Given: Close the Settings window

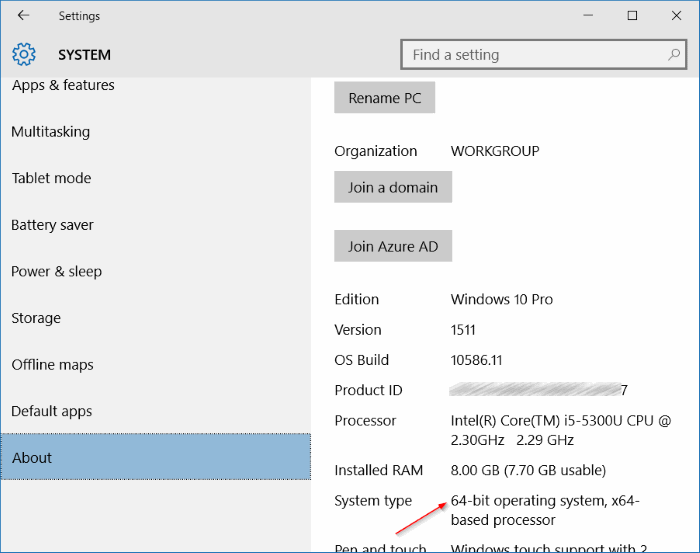Looking at the screenshot, I should coord(677,16).
